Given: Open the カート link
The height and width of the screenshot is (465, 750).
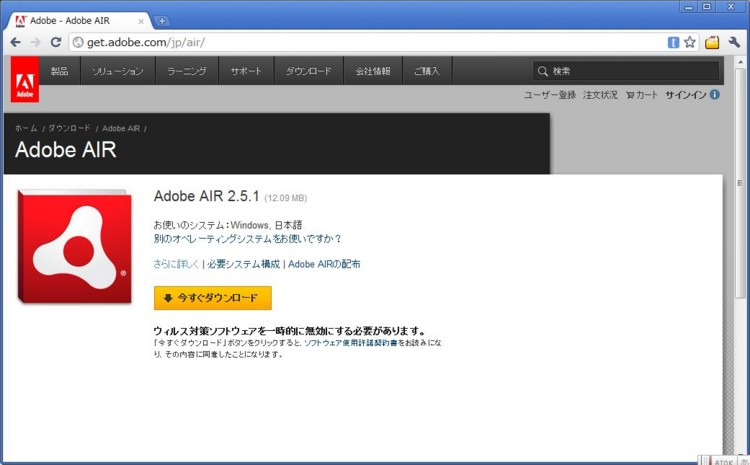Looking at the screenshot, I should click(x=642, y=95).
